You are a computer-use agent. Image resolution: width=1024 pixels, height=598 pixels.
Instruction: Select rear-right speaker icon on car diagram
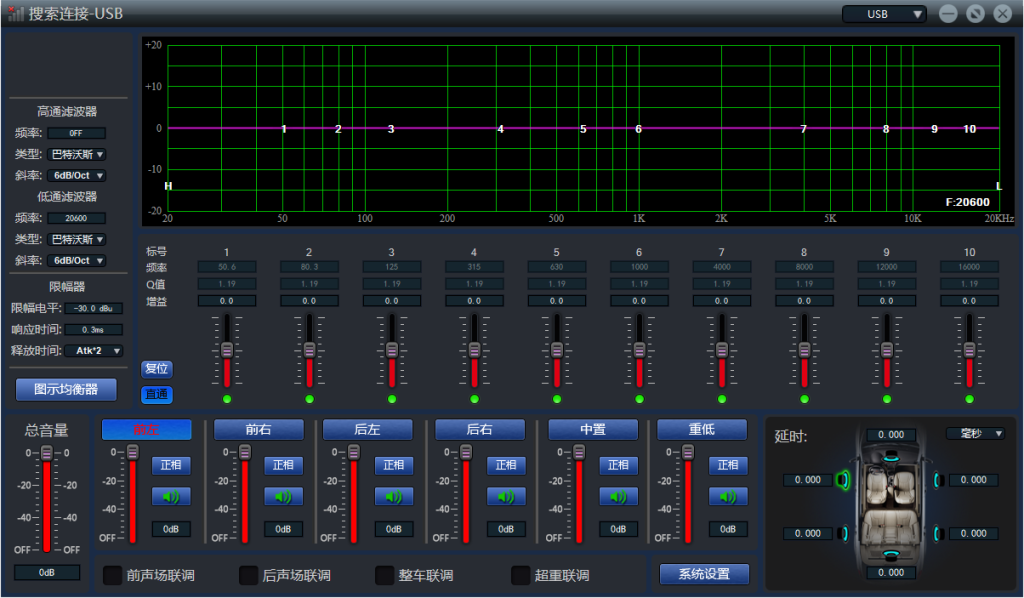[x=938, y=534]
